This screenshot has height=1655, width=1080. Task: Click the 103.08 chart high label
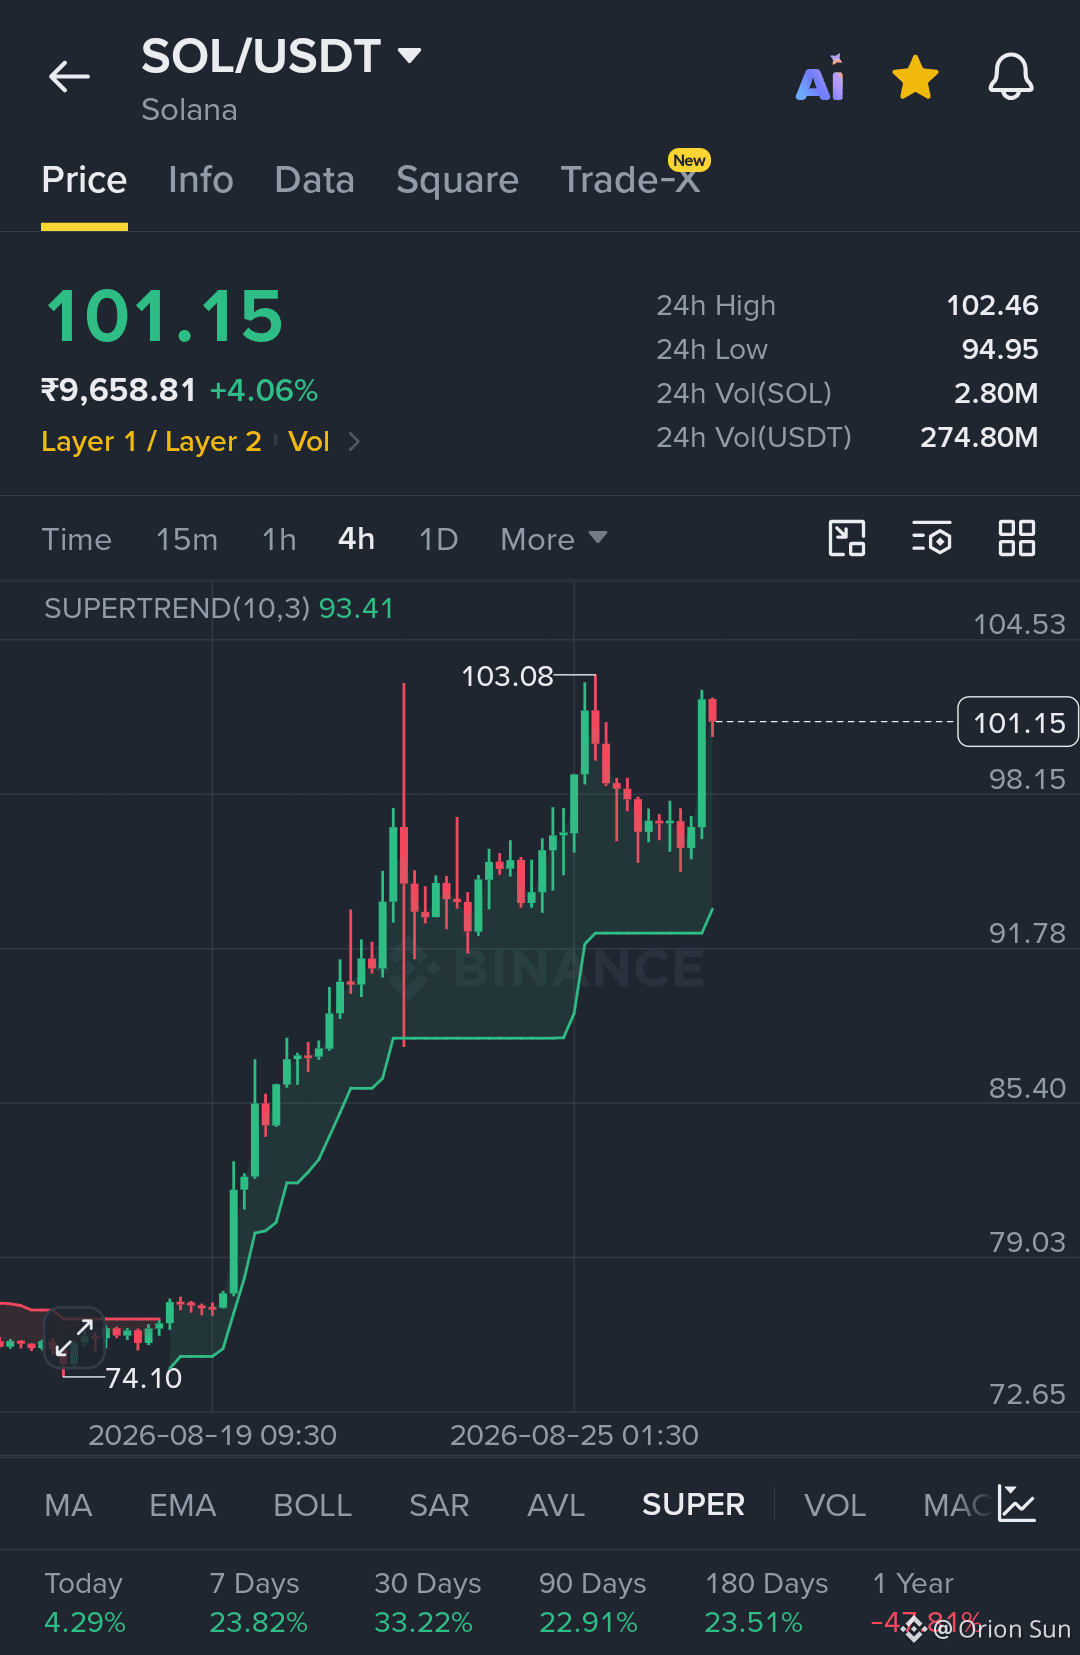[507, 676]
